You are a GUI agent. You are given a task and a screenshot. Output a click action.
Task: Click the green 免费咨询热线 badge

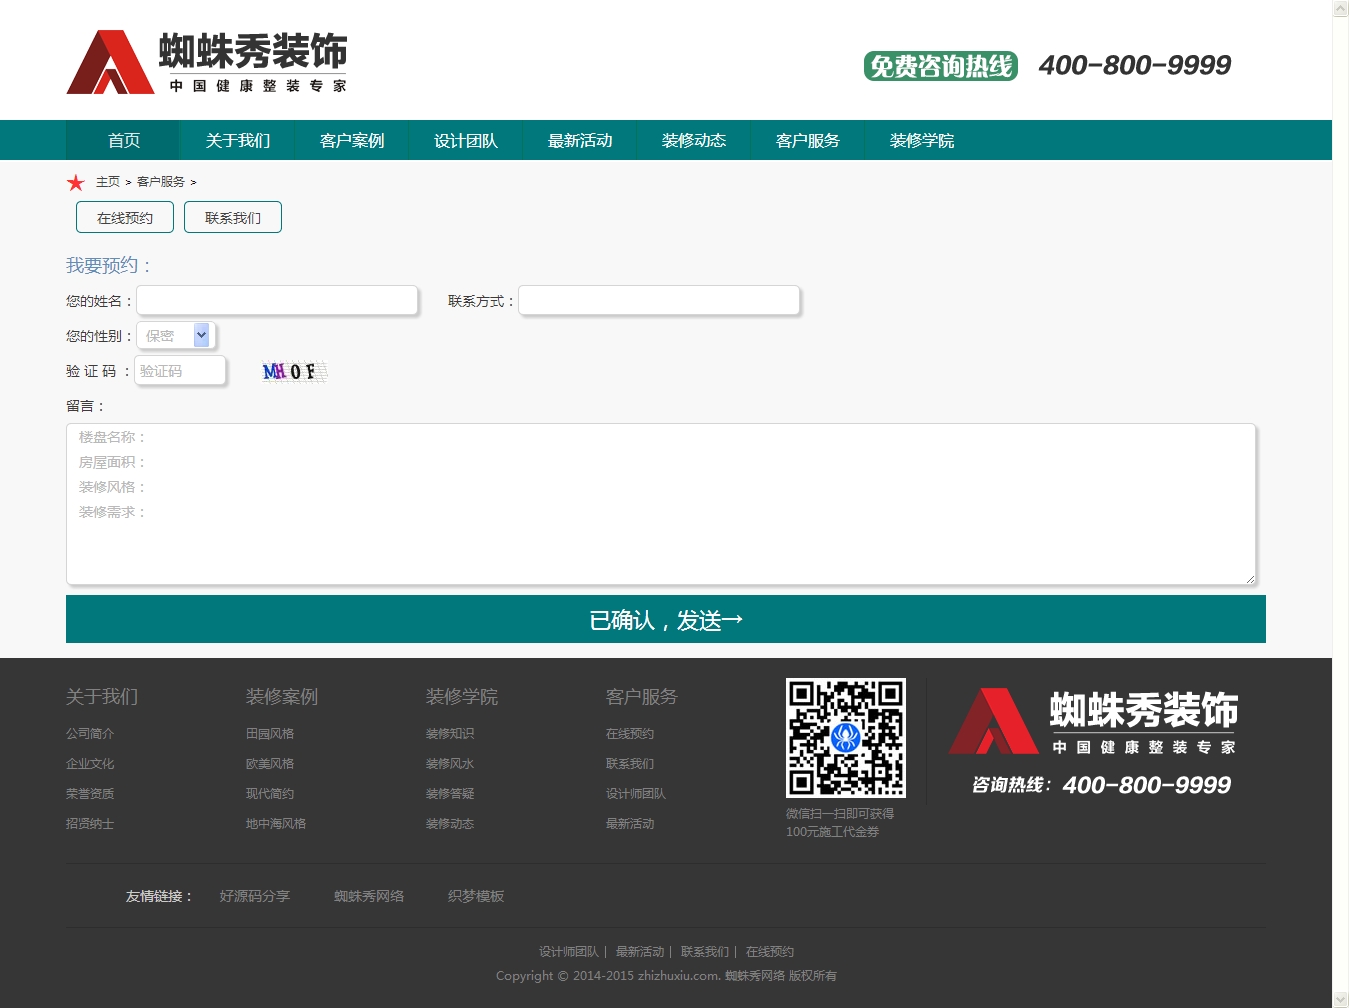[940, 66]
